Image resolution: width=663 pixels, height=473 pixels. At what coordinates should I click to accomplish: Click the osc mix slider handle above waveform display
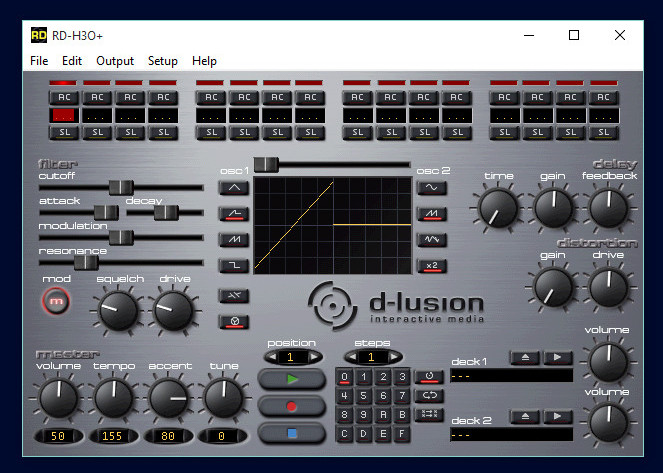266,164
